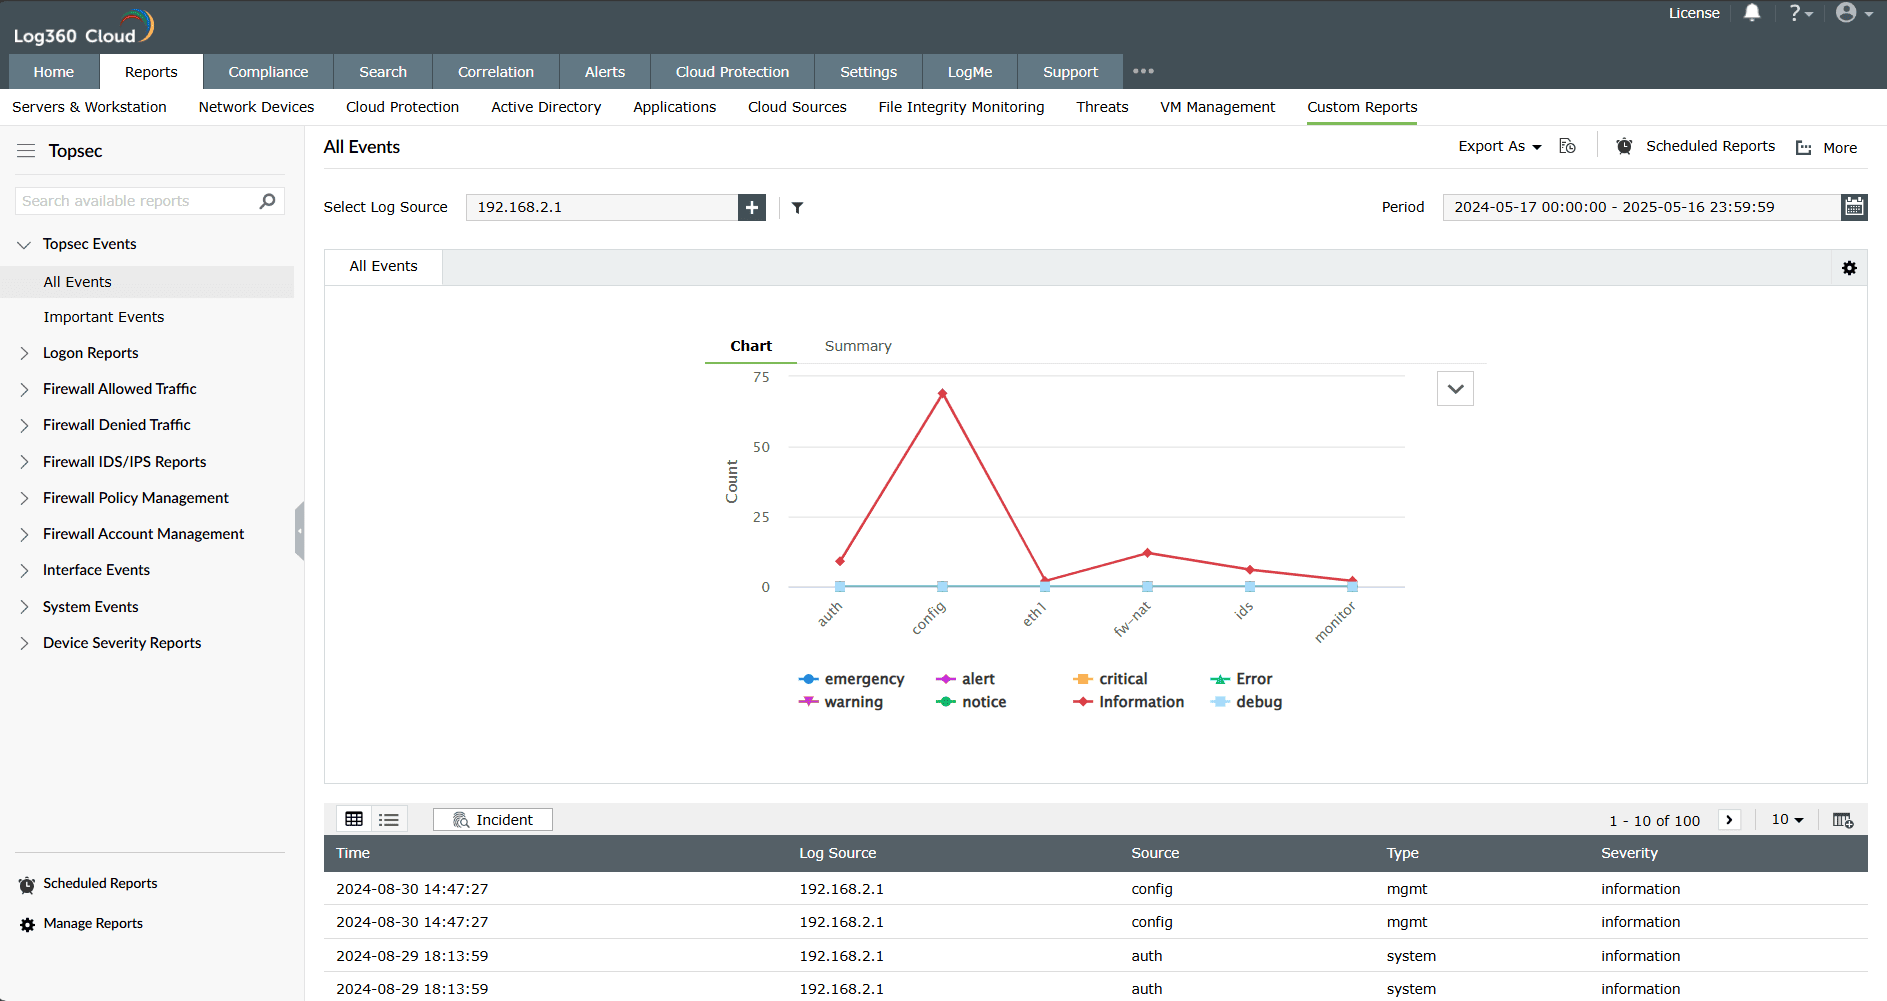Open the All Events gear settings

coord(1849,268)
